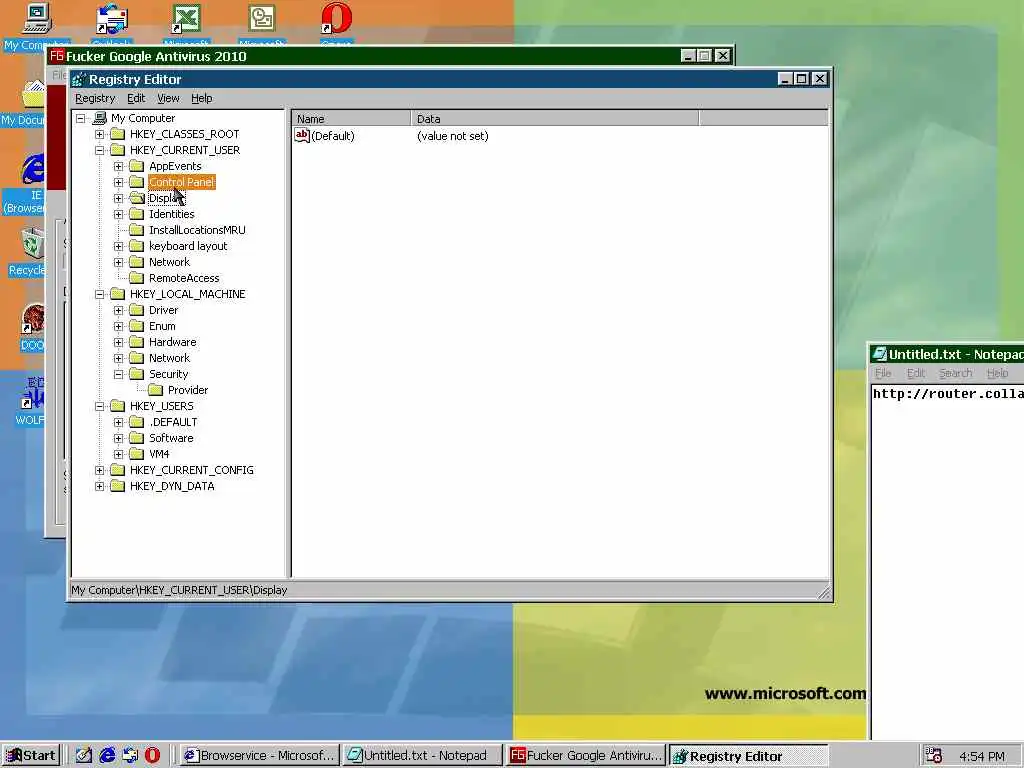Select the InstallLocationsMRU folder icon
Image resolution: width=1024 pixels, height=768 pixels.
(136, 230)
